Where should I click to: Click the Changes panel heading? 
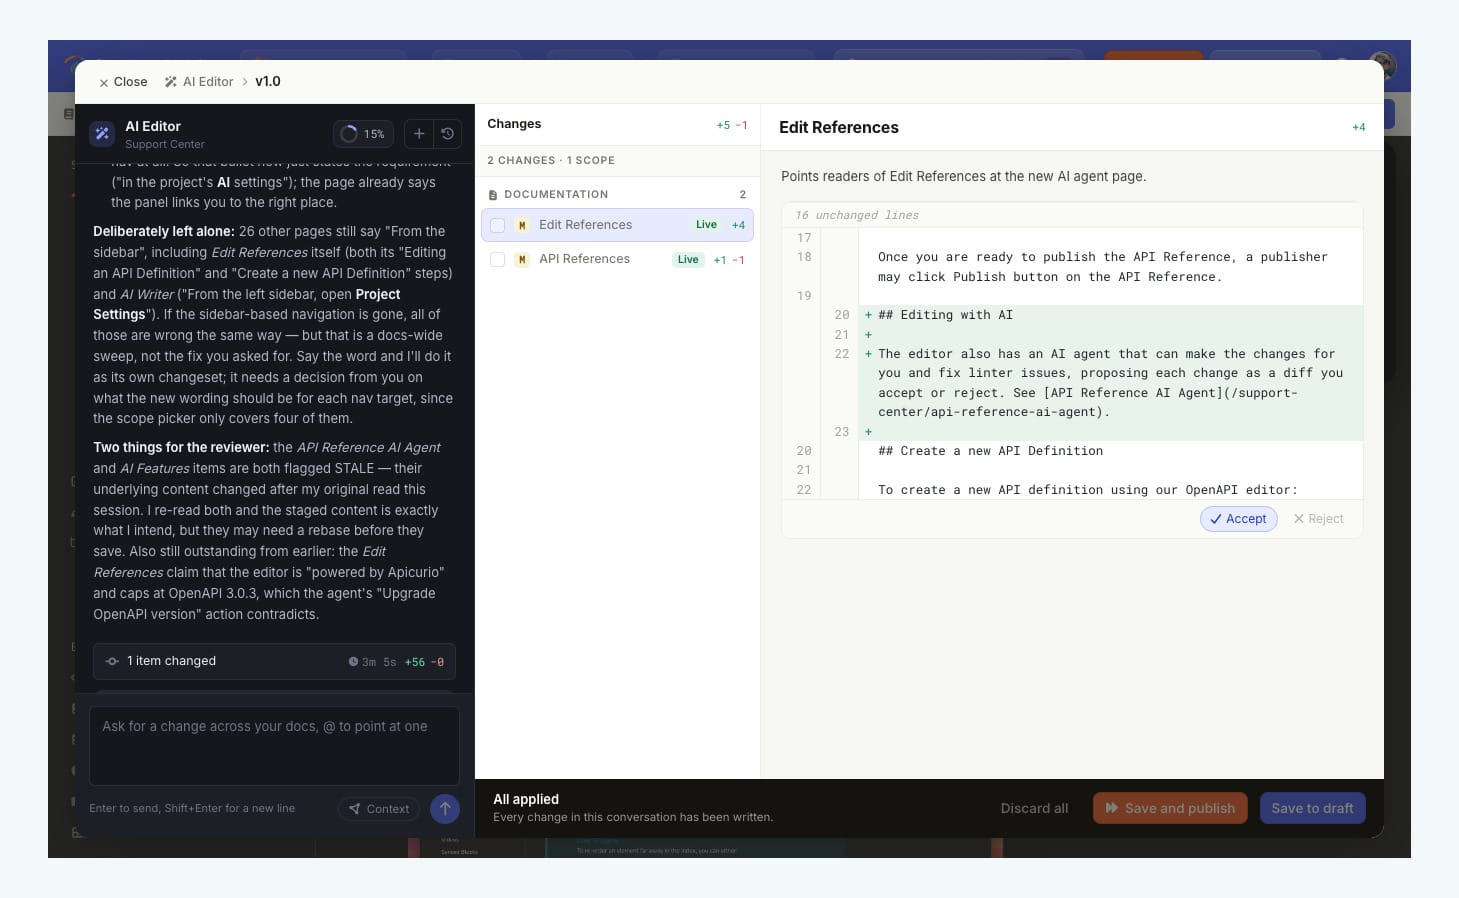point(514,124)
